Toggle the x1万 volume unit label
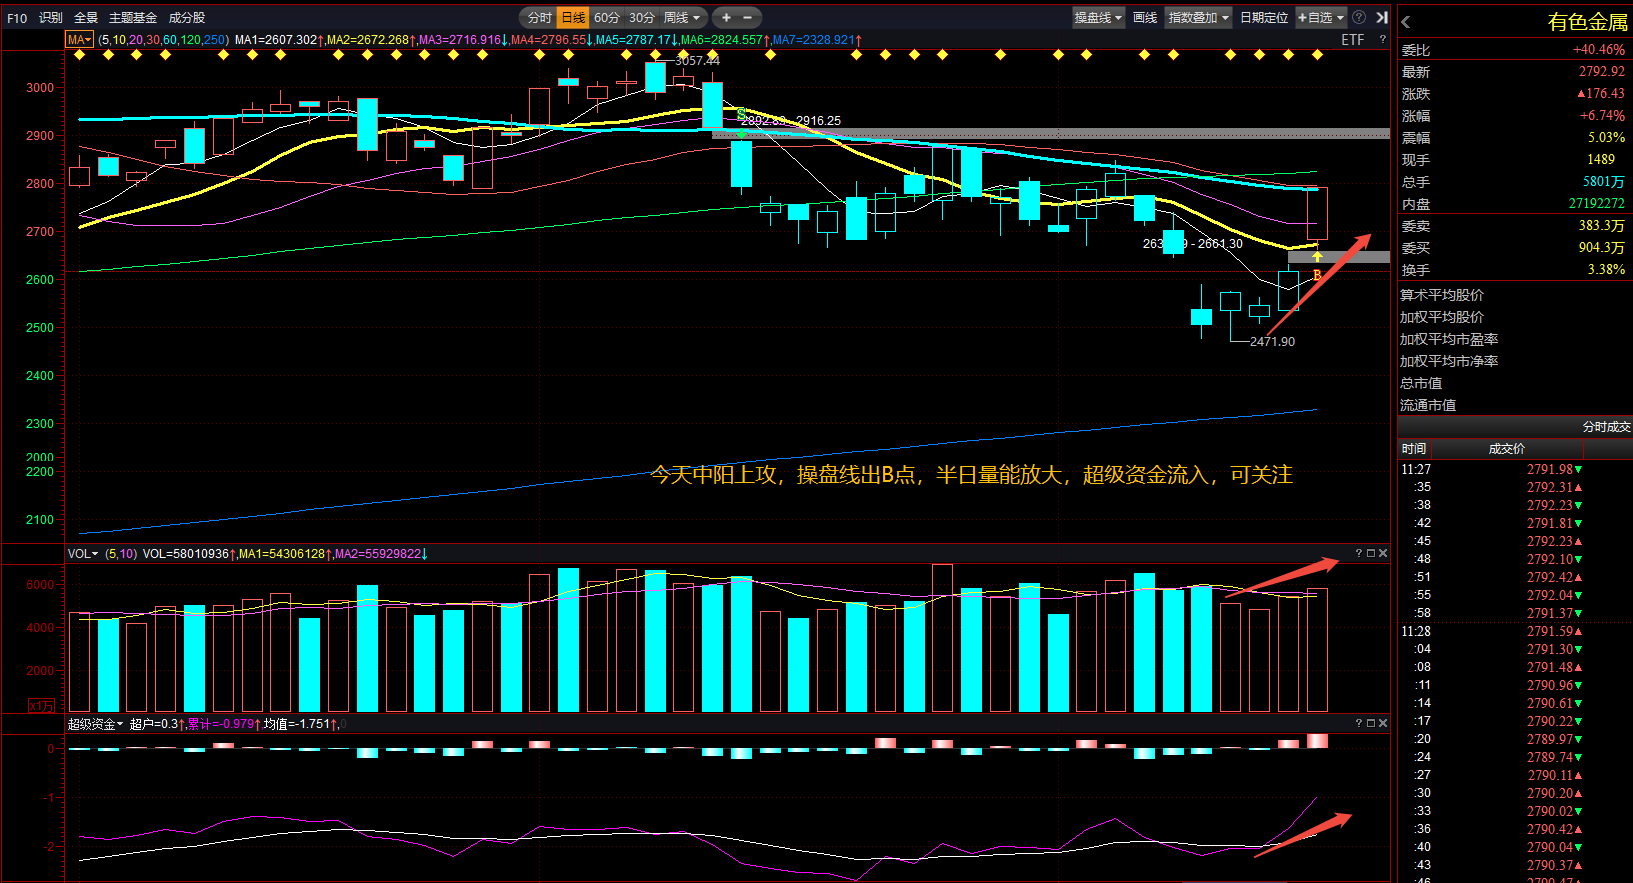The height and width of the screenshot is (883, 1633). coord(42,705)
